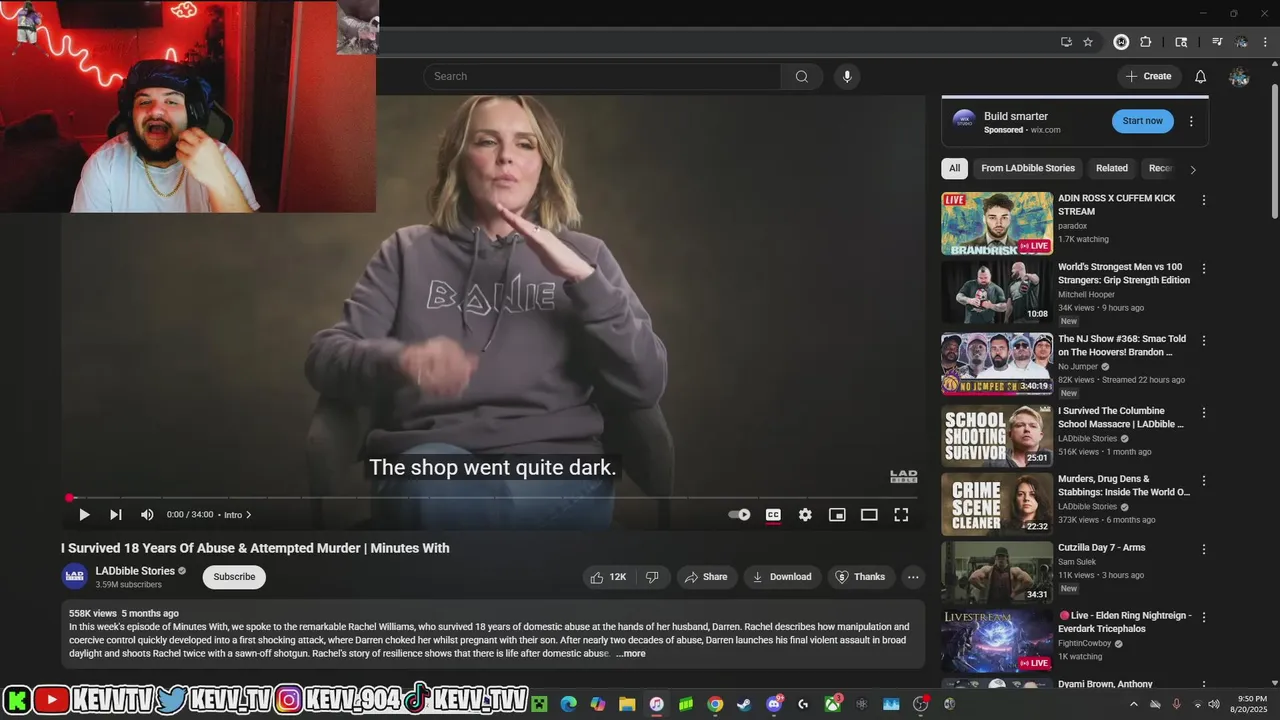Viewport: 1280px width, 720px height.
Task: Install page as app icon in address bar
Action: [1066, 42]
